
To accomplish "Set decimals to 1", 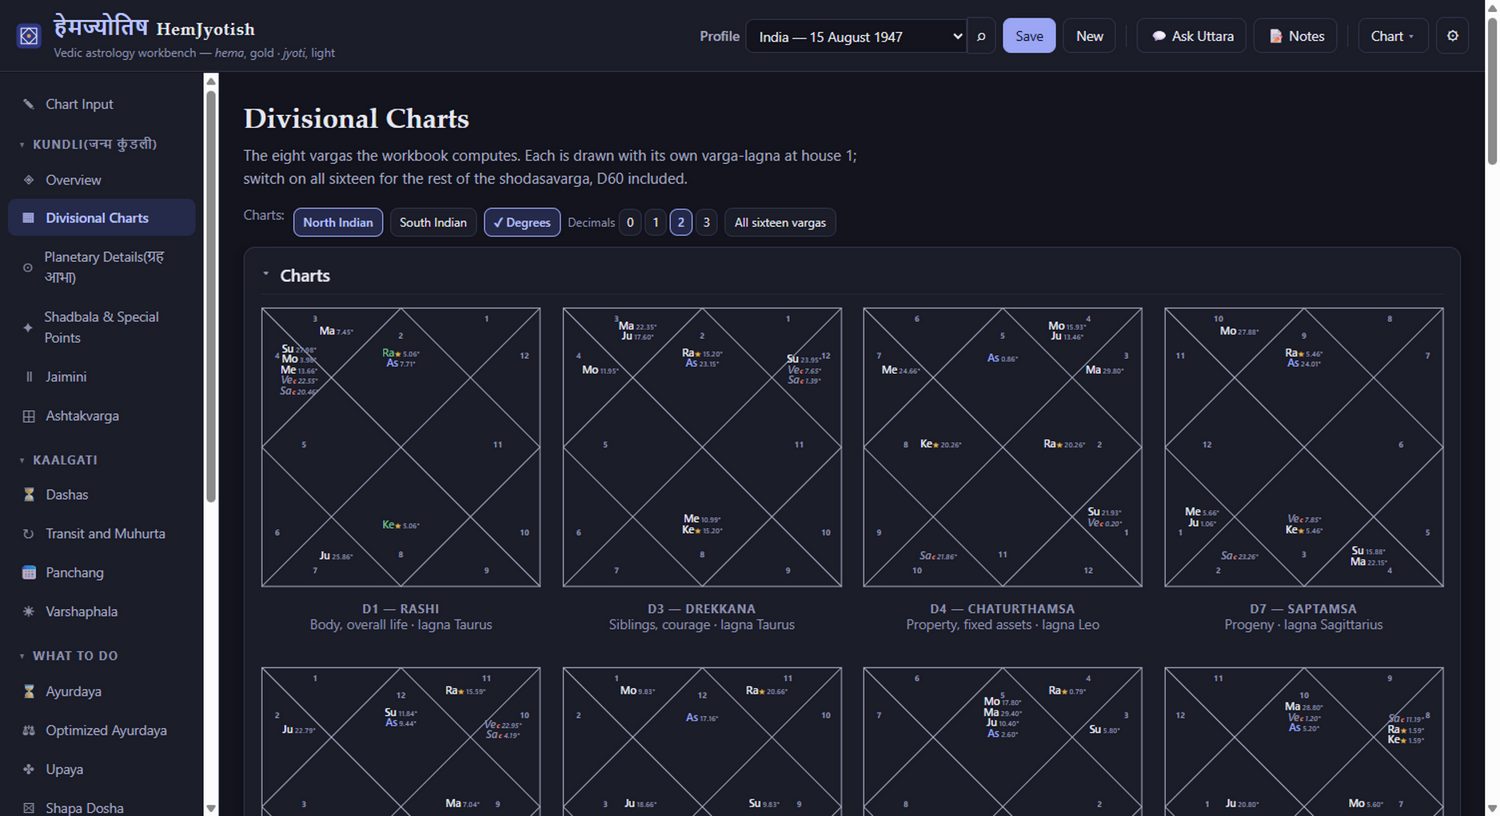I will tap(656, 222).
